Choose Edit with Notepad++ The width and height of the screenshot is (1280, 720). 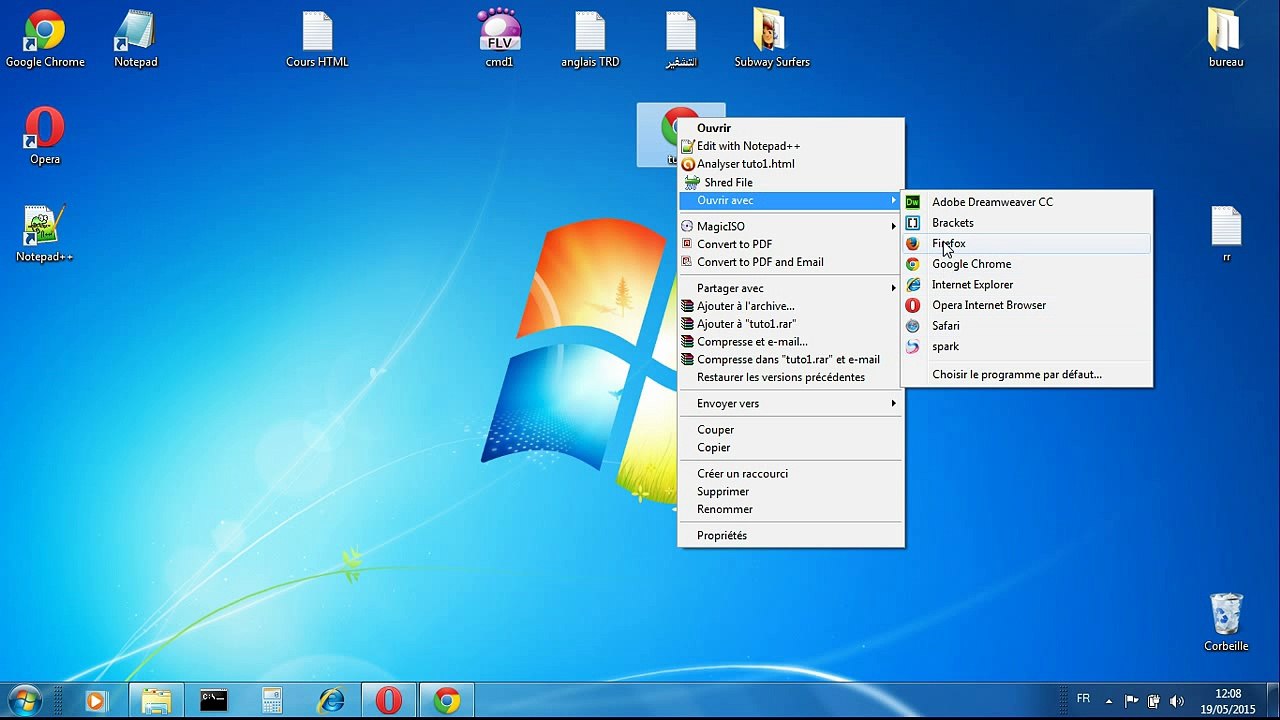pyautogui.click(x=790, y=146)
